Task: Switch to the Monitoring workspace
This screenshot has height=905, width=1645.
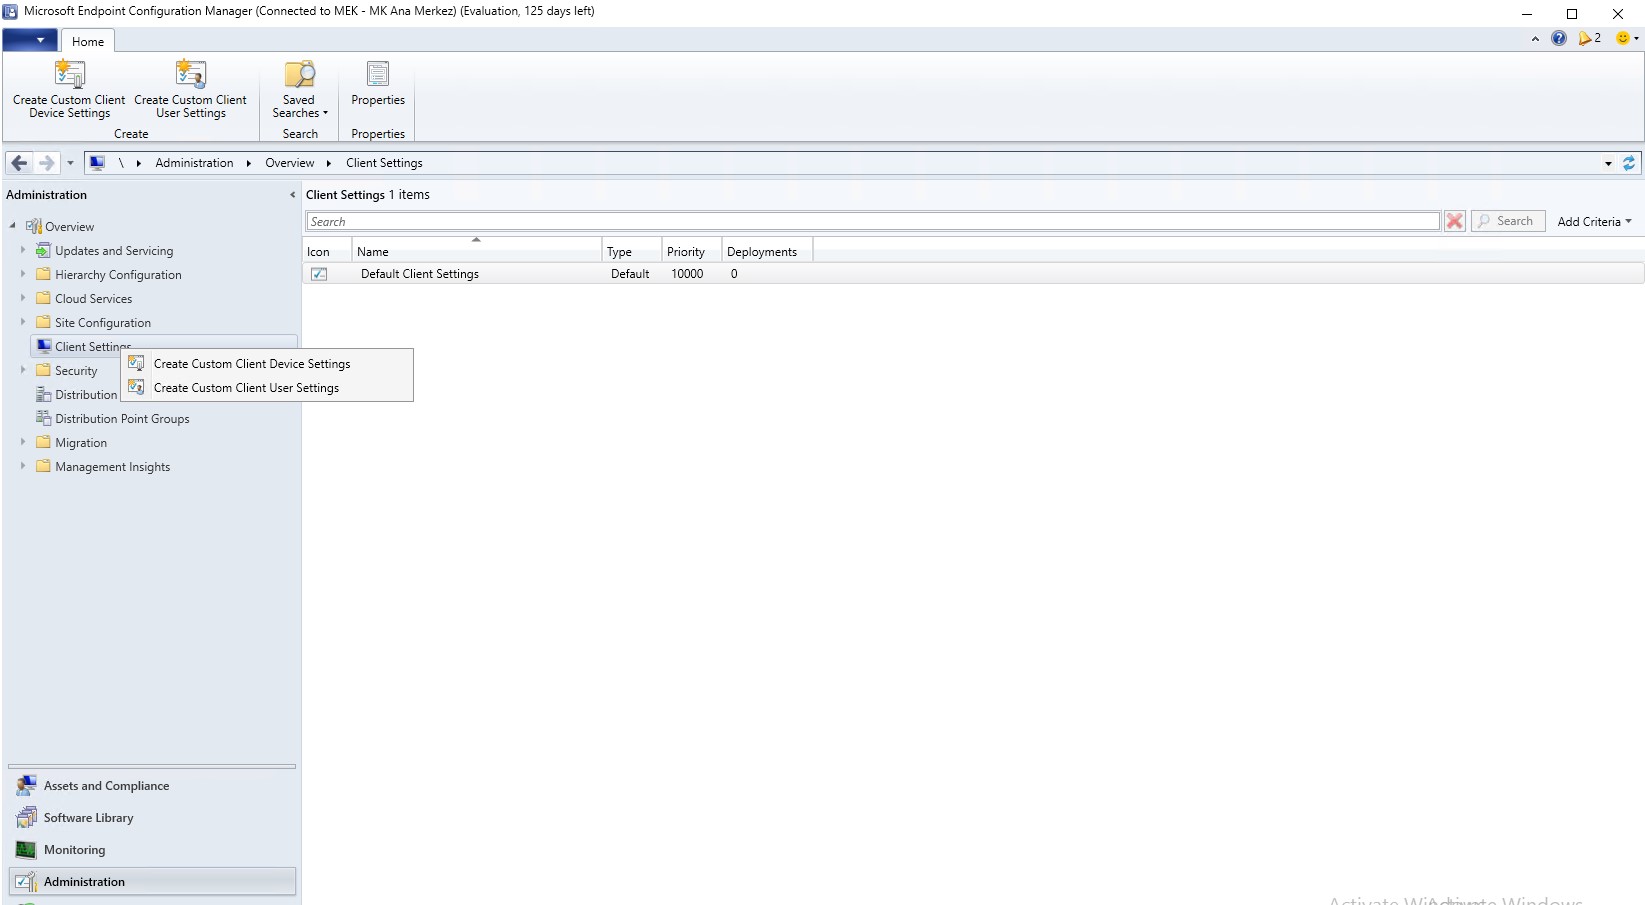Action: pos(74,850)
